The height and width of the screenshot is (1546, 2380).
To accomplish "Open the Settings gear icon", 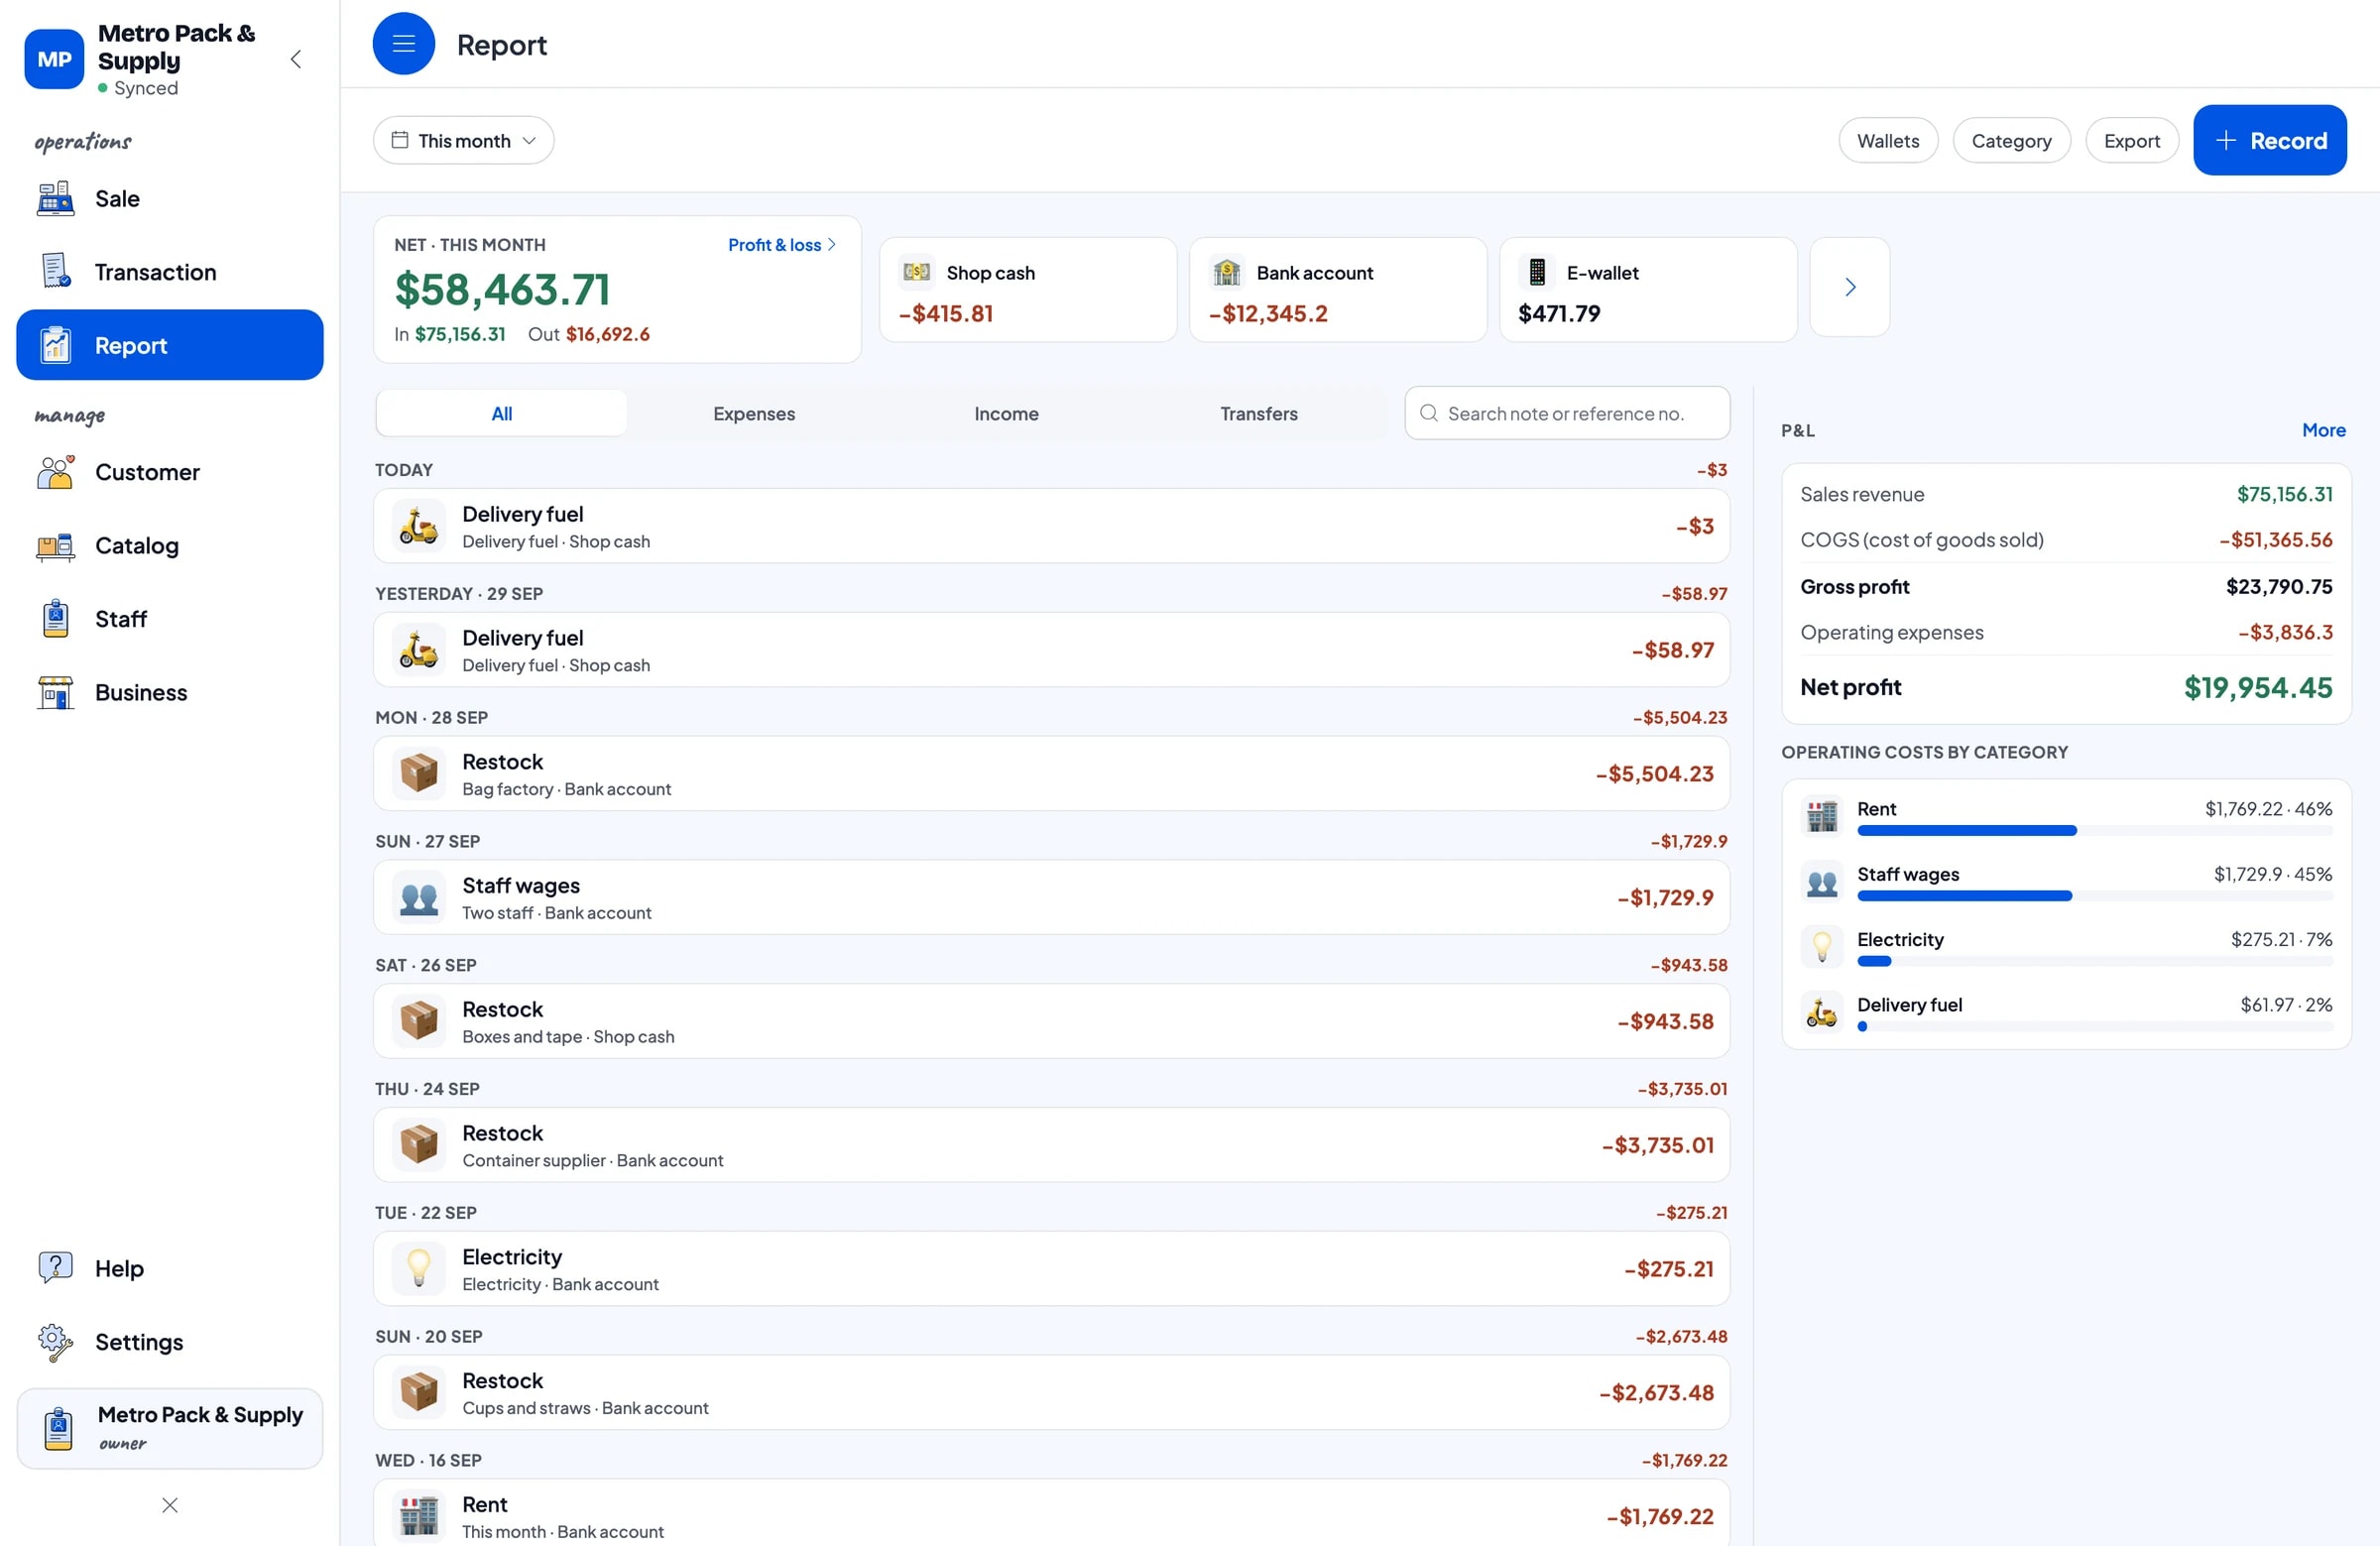I will [56, 1341].
